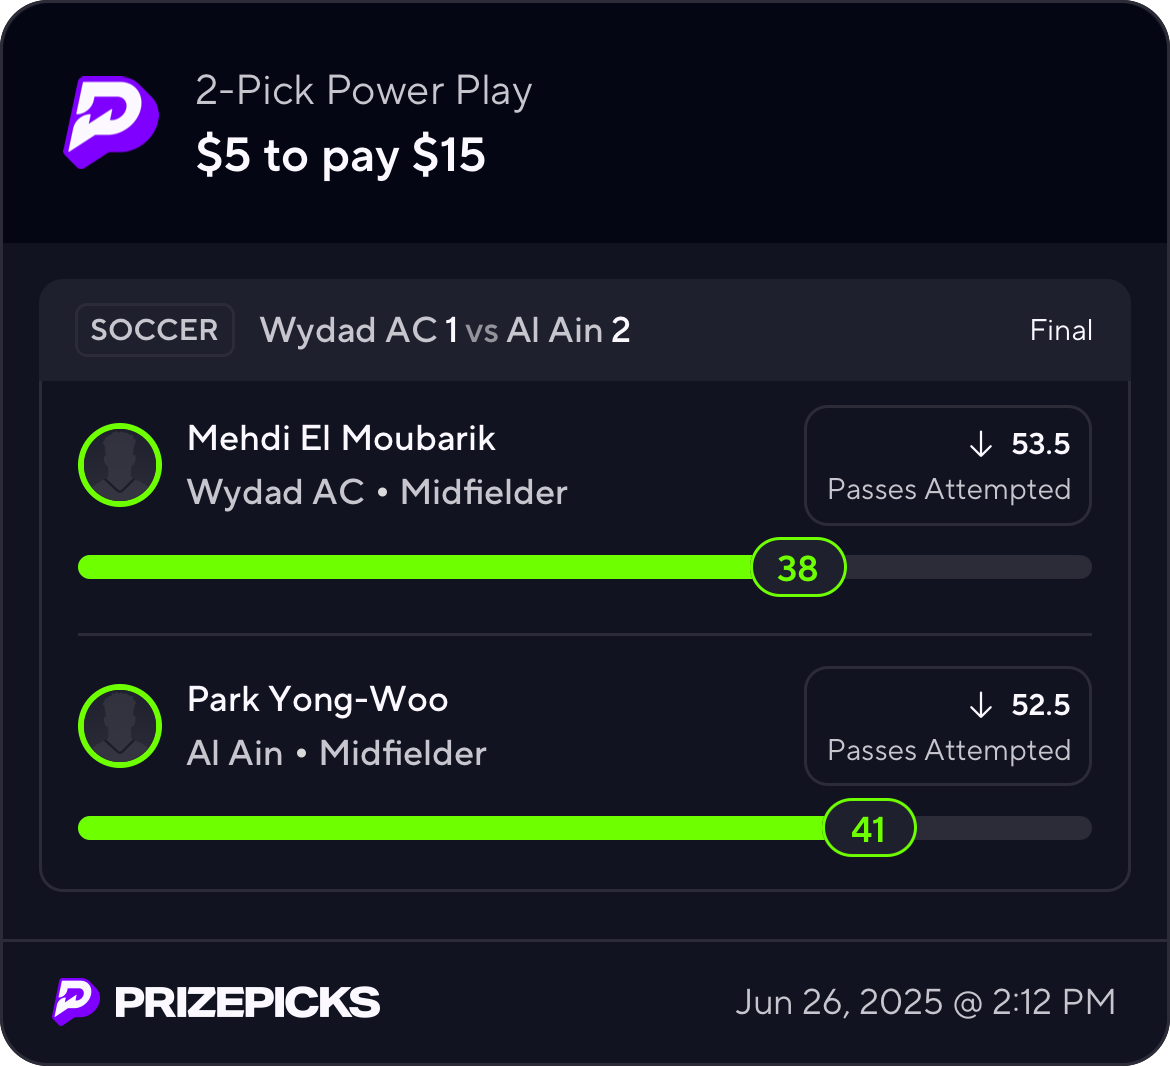This screenshot has width=1170, height=1067.
Task: Click the Park Yong-Woo player name
Action: (317, 700)
